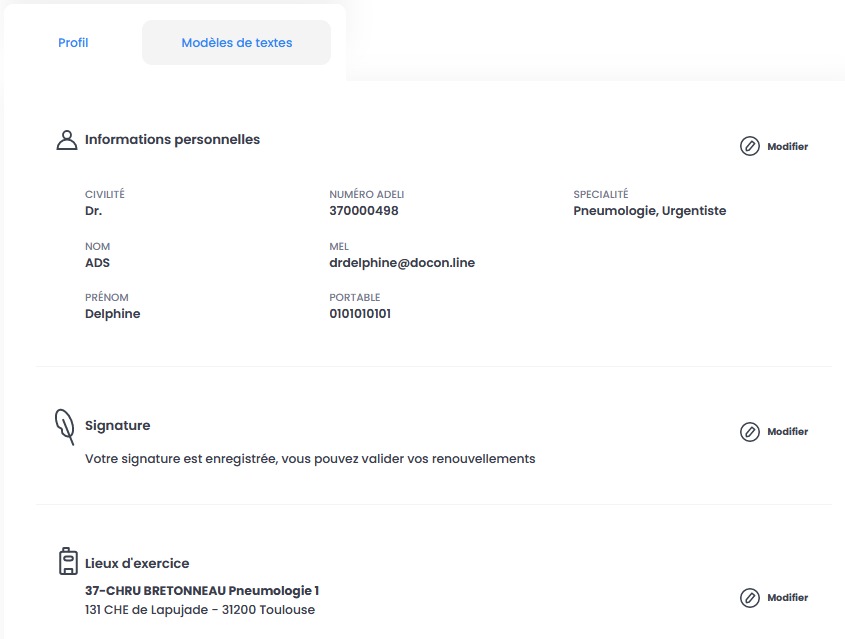
Task: Click pencil icon for Lieux d'exercice
Action: coord(750,598)
